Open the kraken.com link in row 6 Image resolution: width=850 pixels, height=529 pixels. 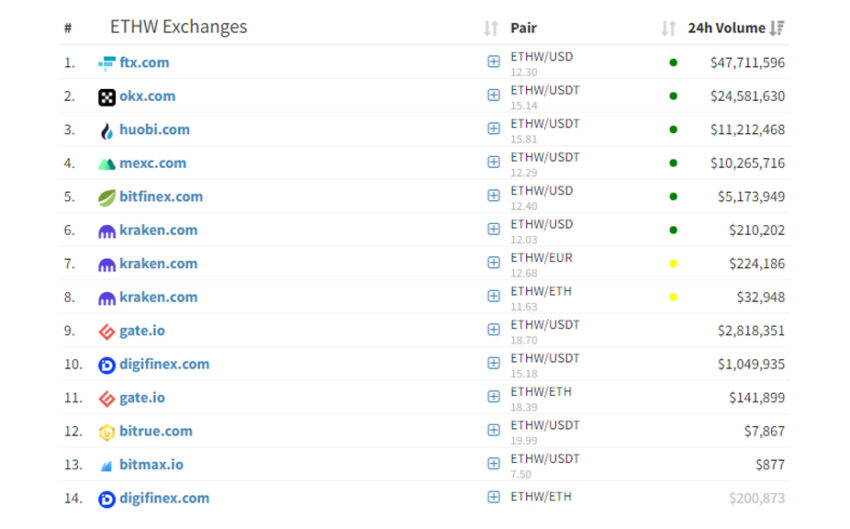[158, 230]
